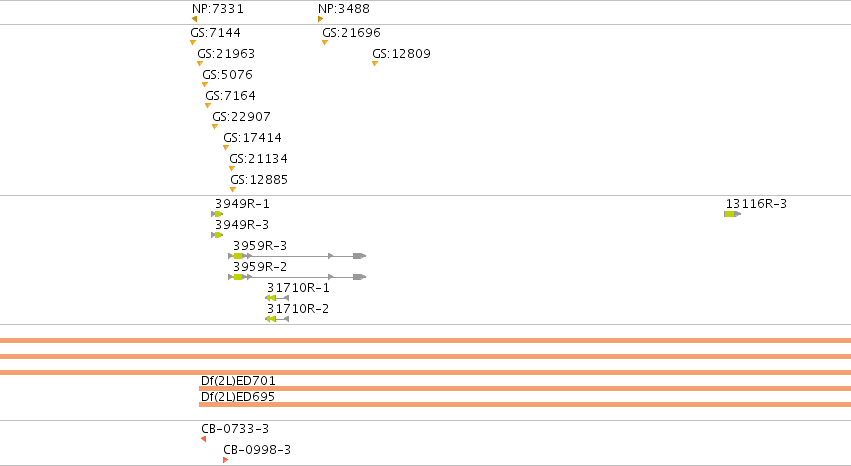Click the 3959R-2 gray terminal exon
The width and height of the screenshot is (851, 466).
[x=359, y=277]
